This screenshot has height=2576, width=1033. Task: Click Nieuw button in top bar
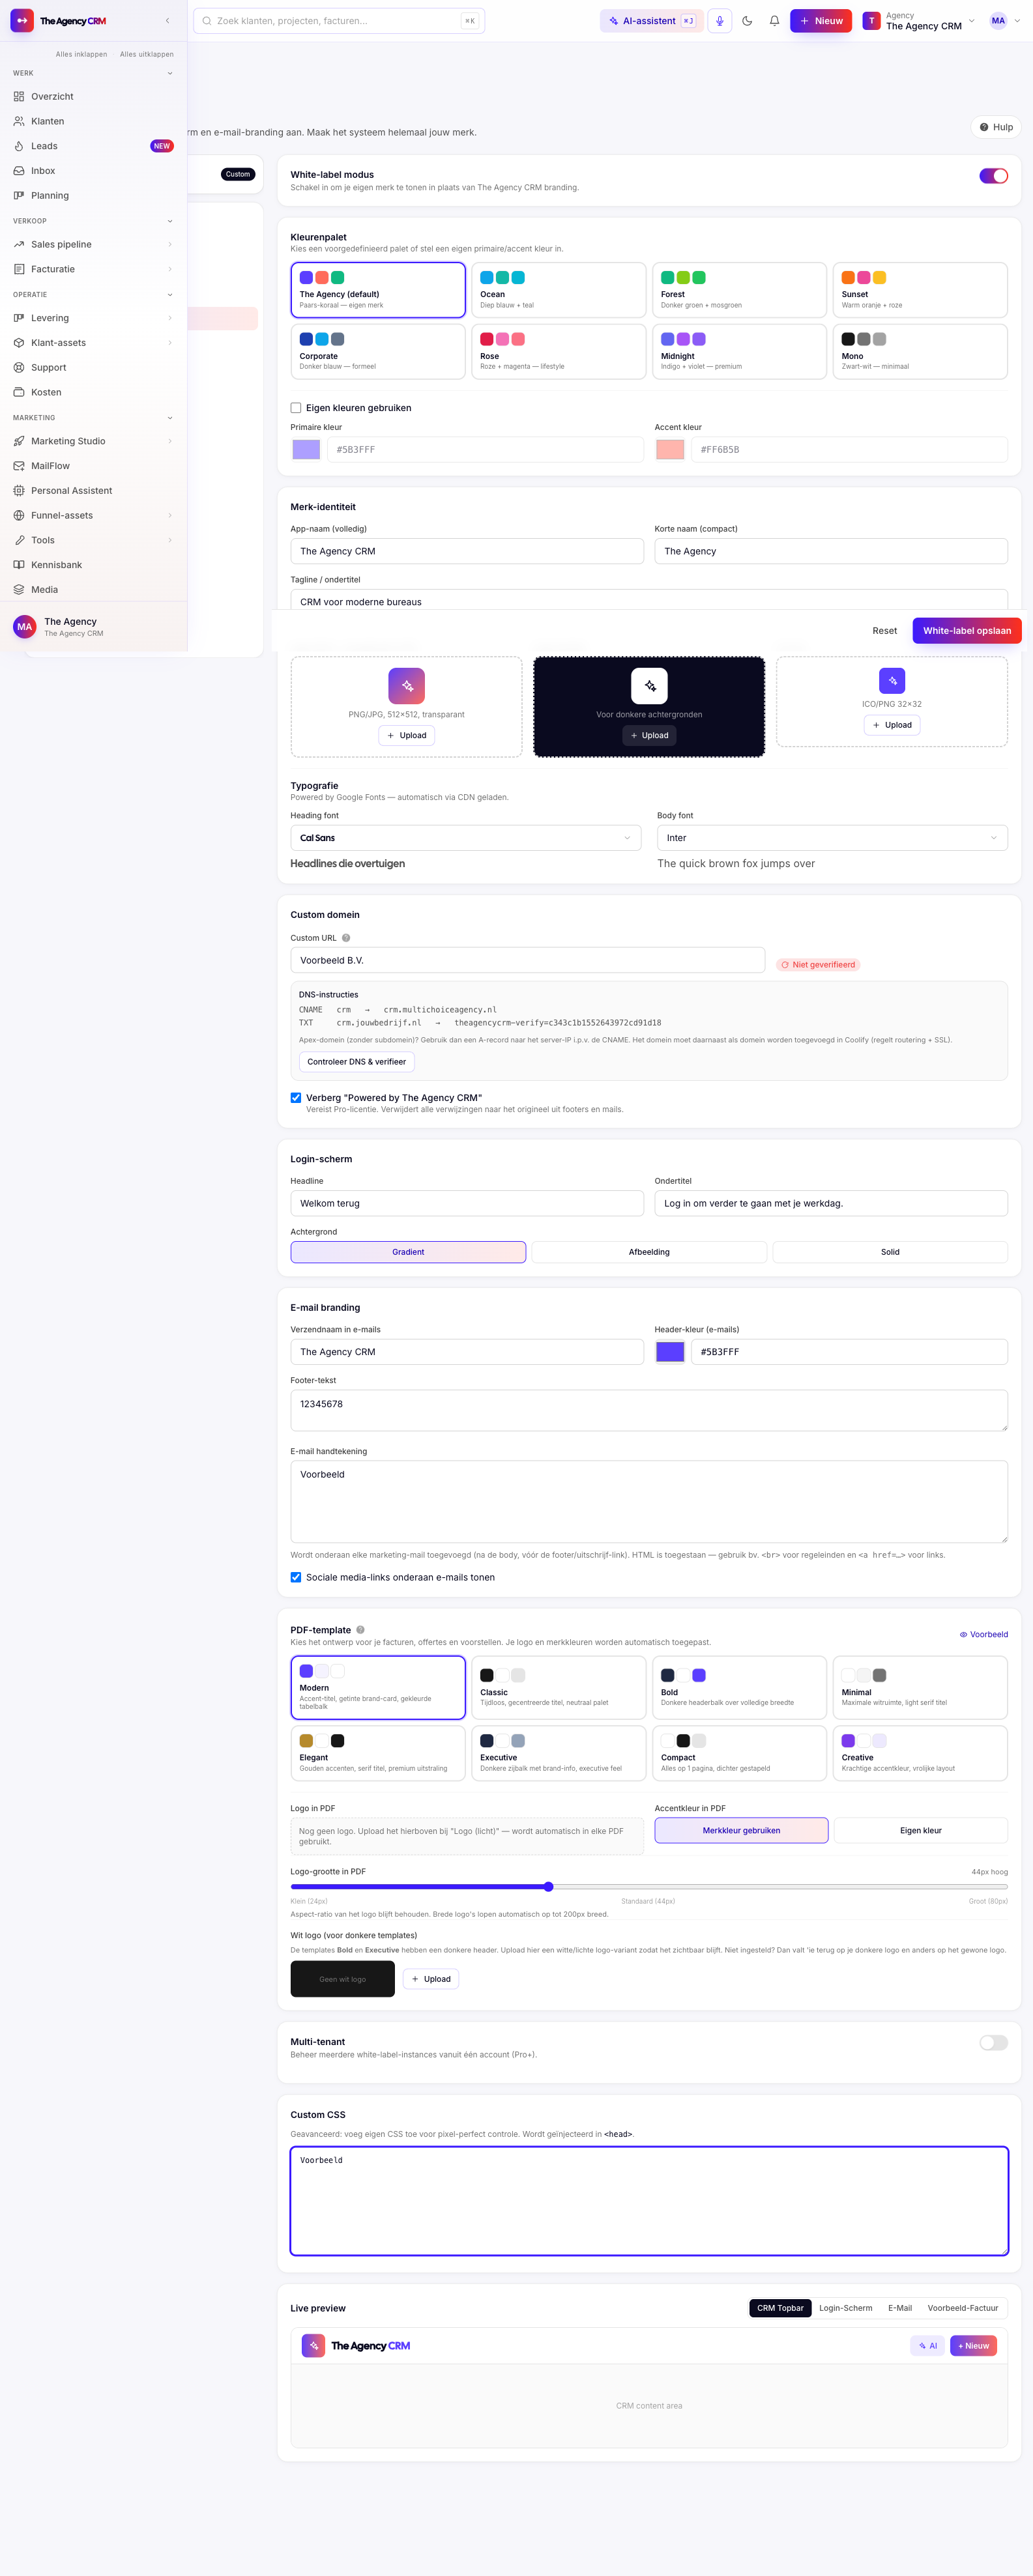[x=820, y=21]
